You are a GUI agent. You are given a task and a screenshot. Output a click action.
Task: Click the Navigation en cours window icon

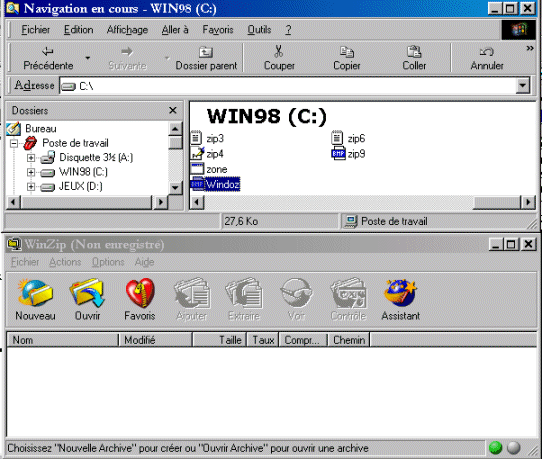(13, 8)
